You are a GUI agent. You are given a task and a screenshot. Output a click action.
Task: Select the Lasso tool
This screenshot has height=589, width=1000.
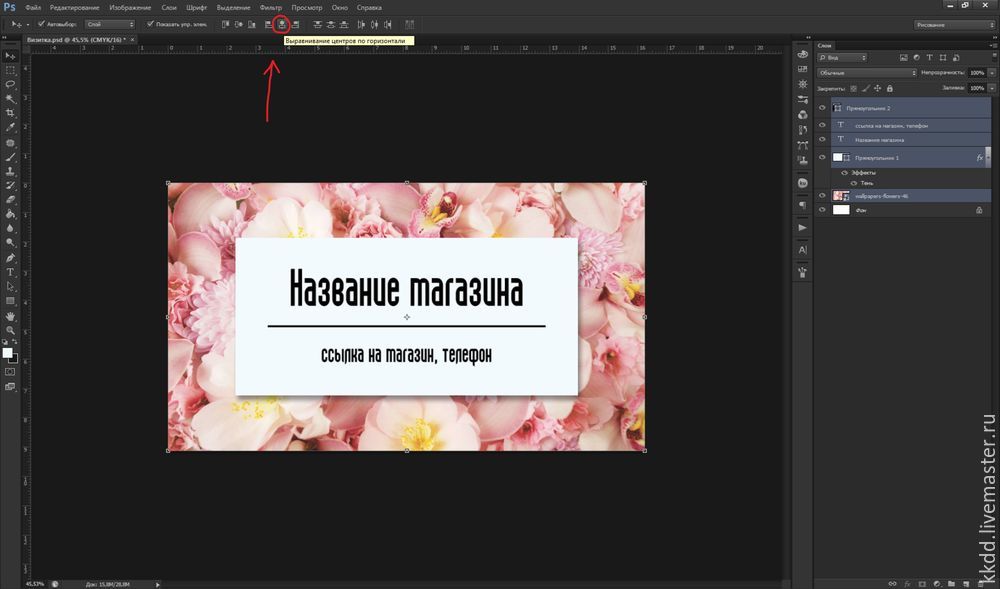tap(10, 84)
